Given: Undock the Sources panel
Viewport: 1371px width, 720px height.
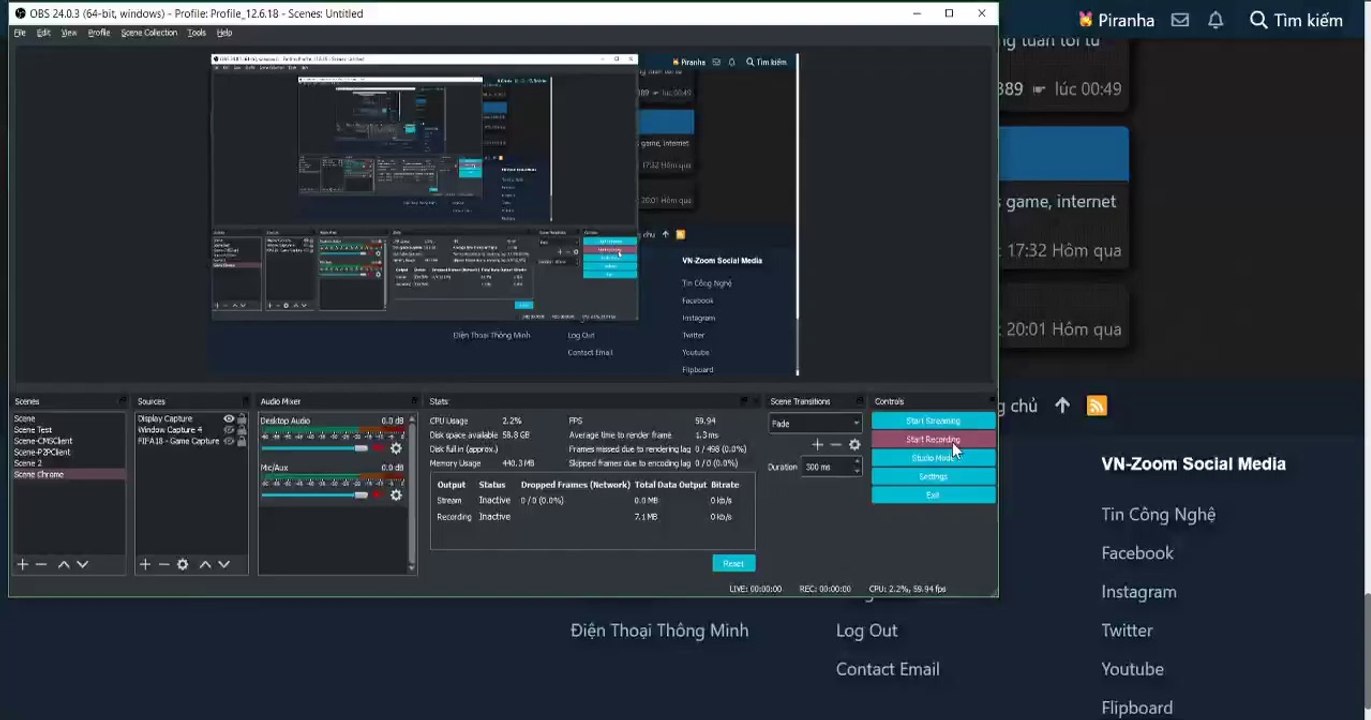Looking at the screenshot, I should tap(243, 401).
